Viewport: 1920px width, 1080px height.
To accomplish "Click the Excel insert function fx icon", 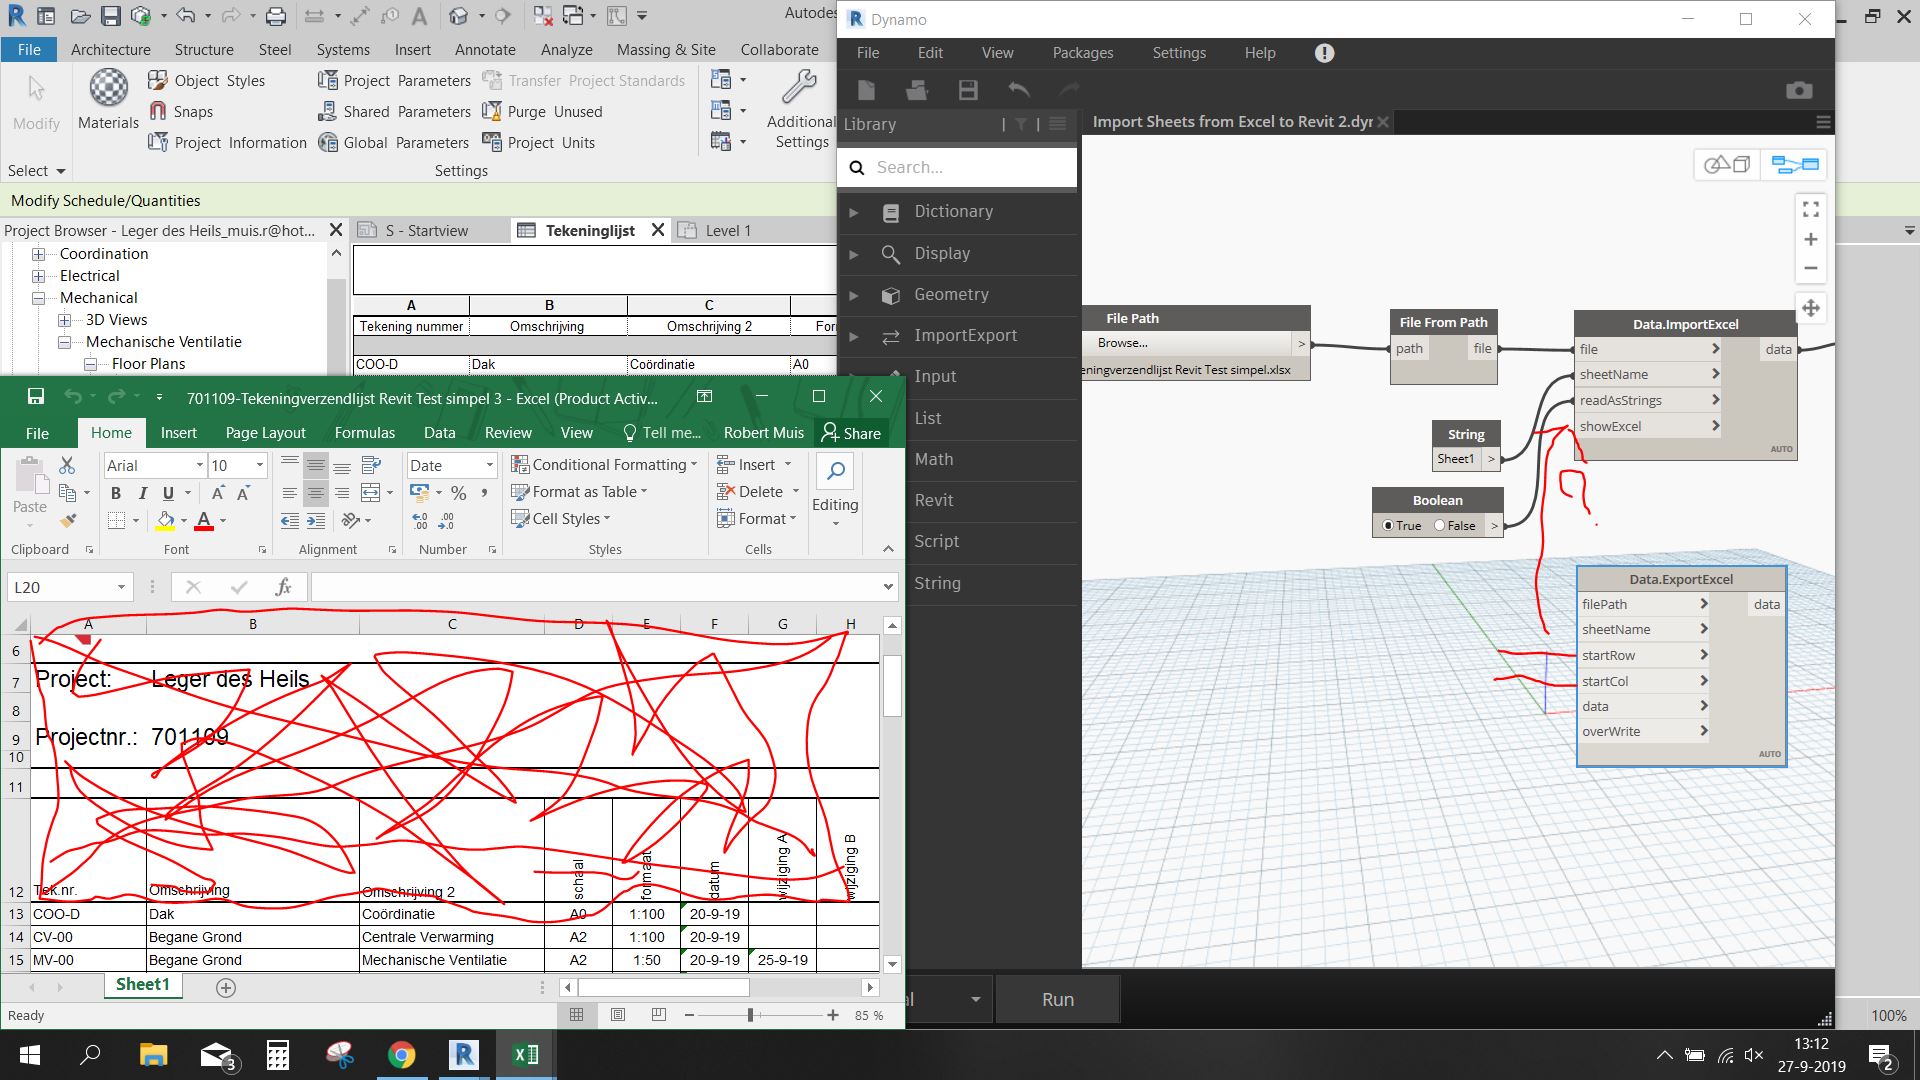I will 283,587.
